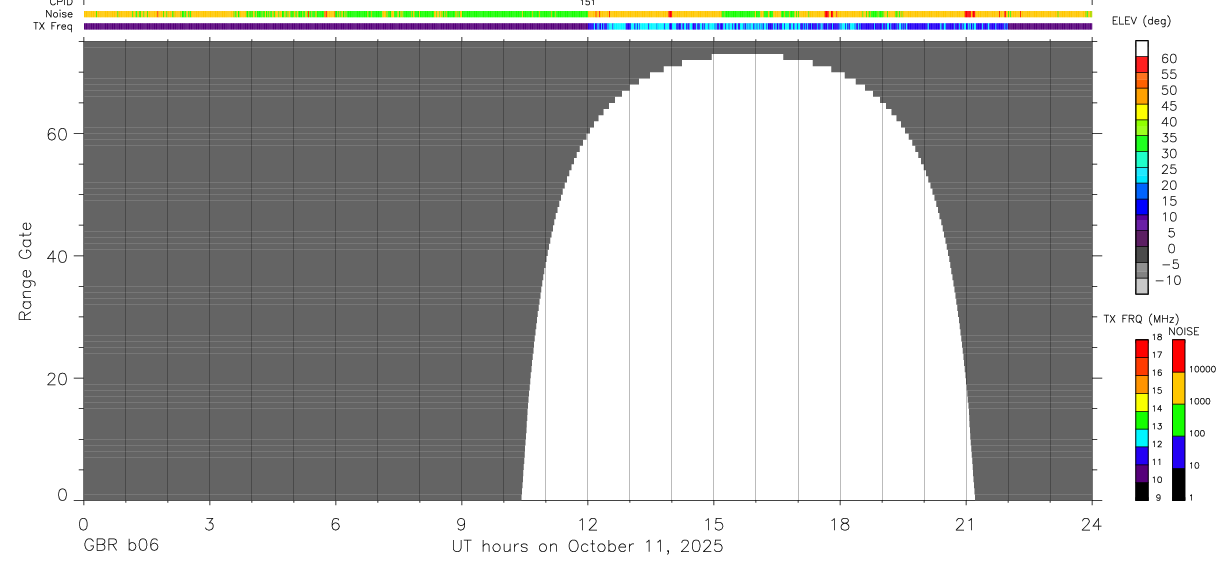Select the −10 value on ELEV scale

(1167, 280)
